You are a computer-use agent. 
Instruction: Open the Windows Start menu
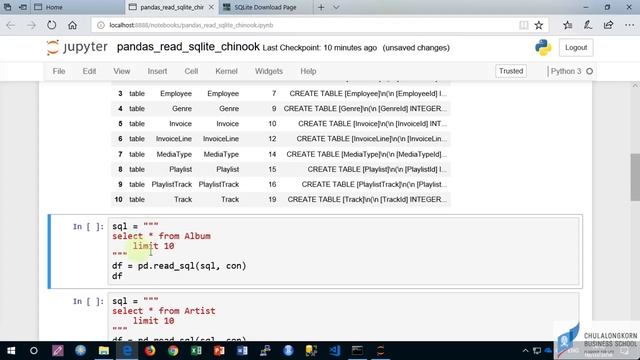[11, 351]
